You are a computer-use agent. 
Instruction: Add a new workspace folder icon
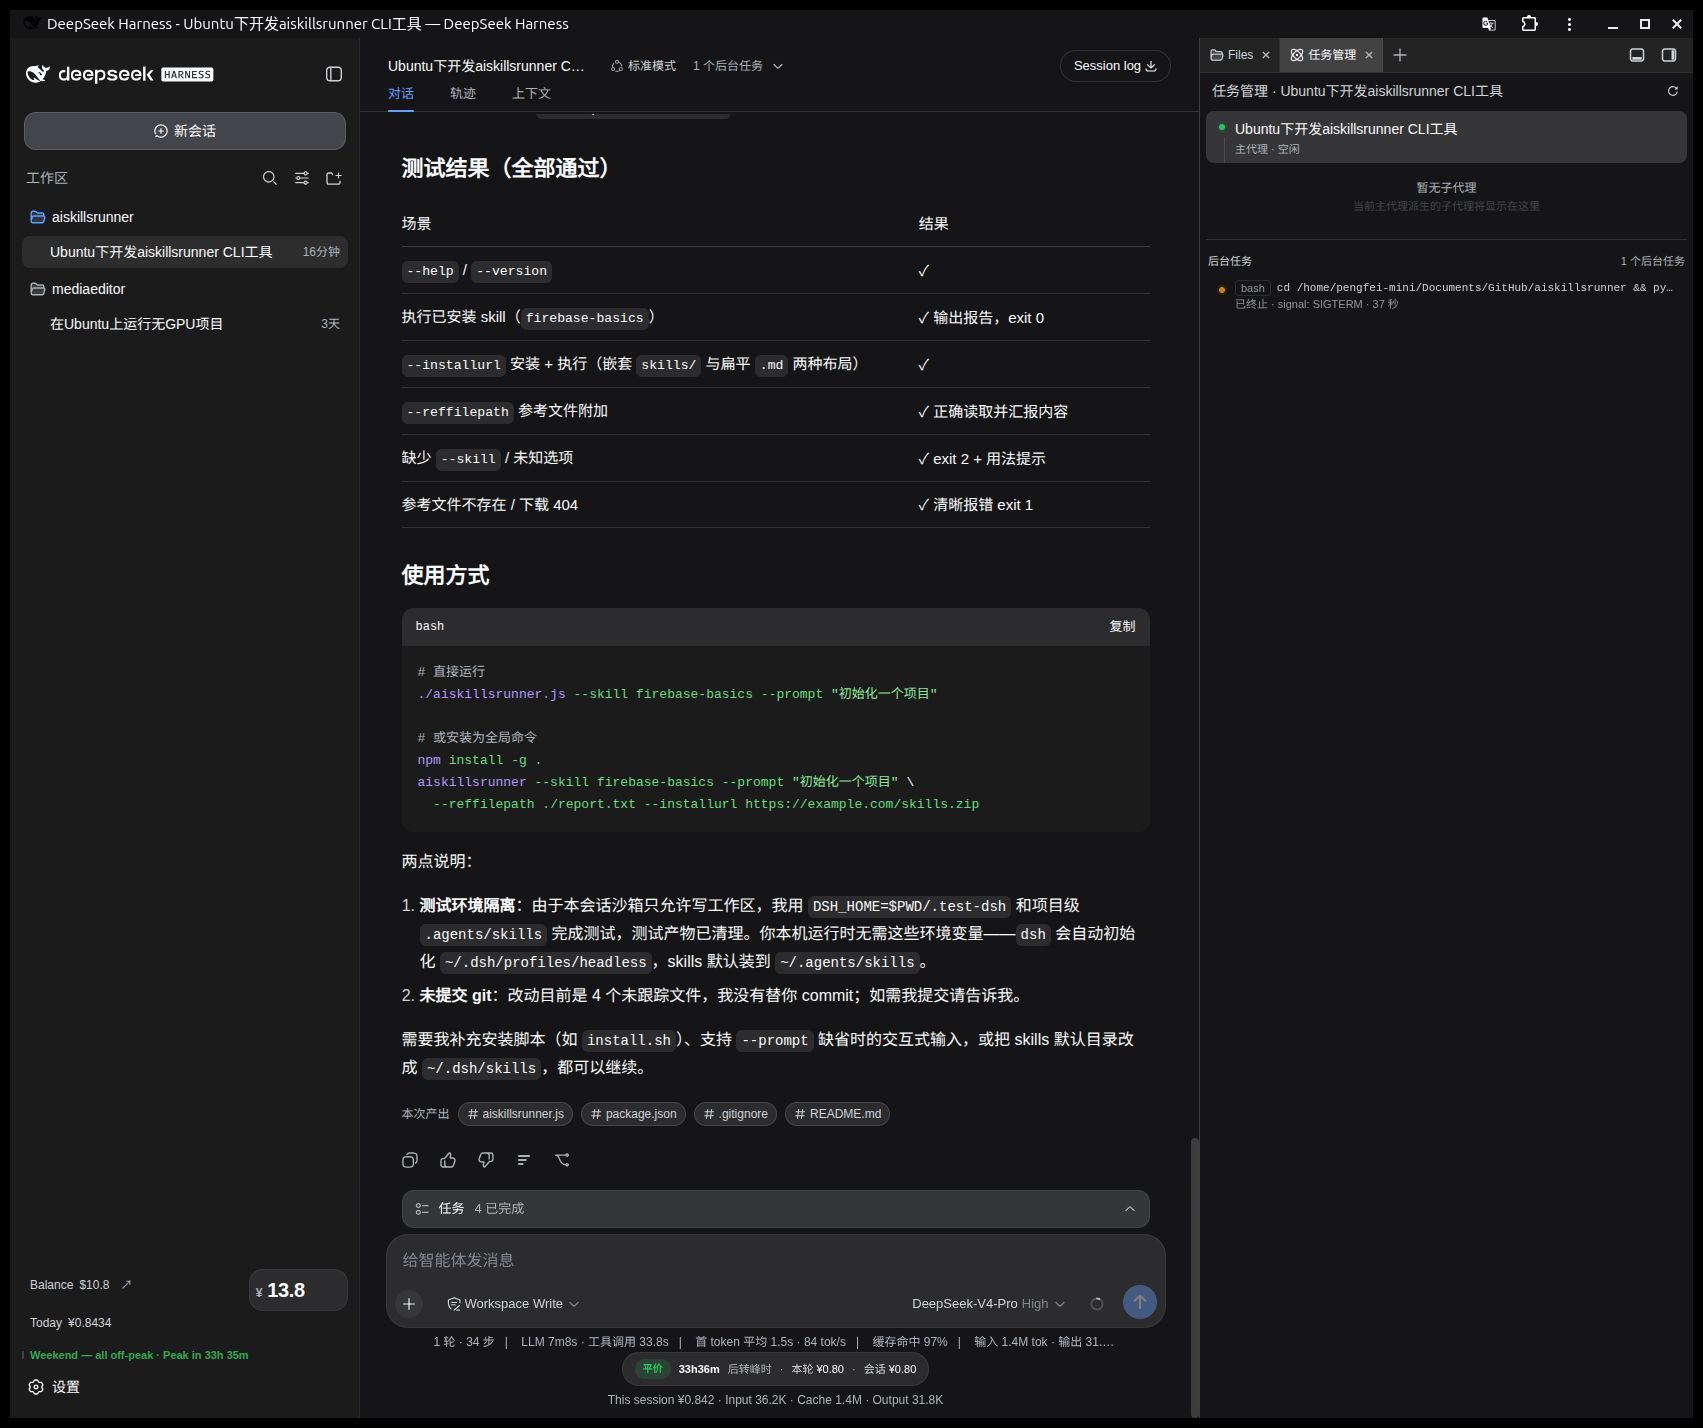[x=334, y=178]
